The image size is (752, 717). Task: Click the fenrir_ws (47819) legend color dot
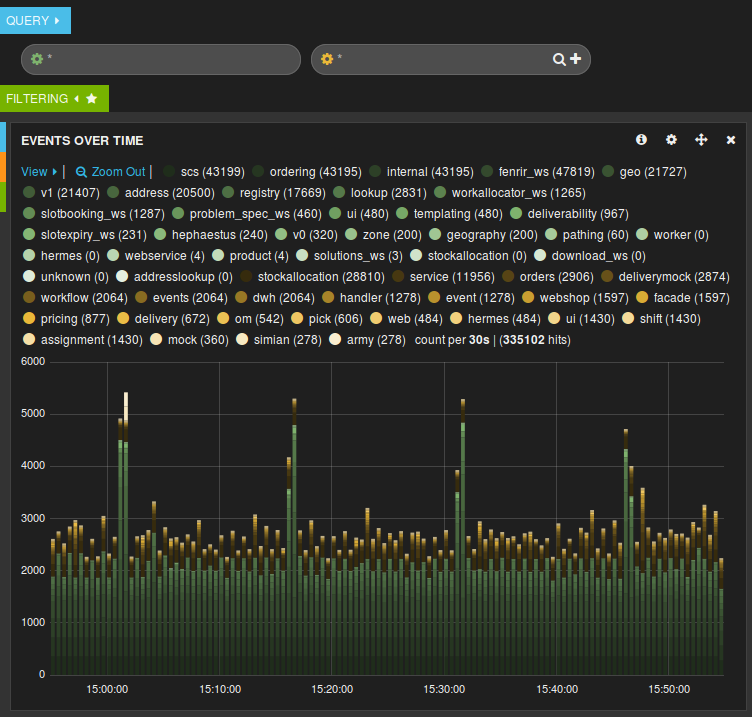click(x=487, y=171)
